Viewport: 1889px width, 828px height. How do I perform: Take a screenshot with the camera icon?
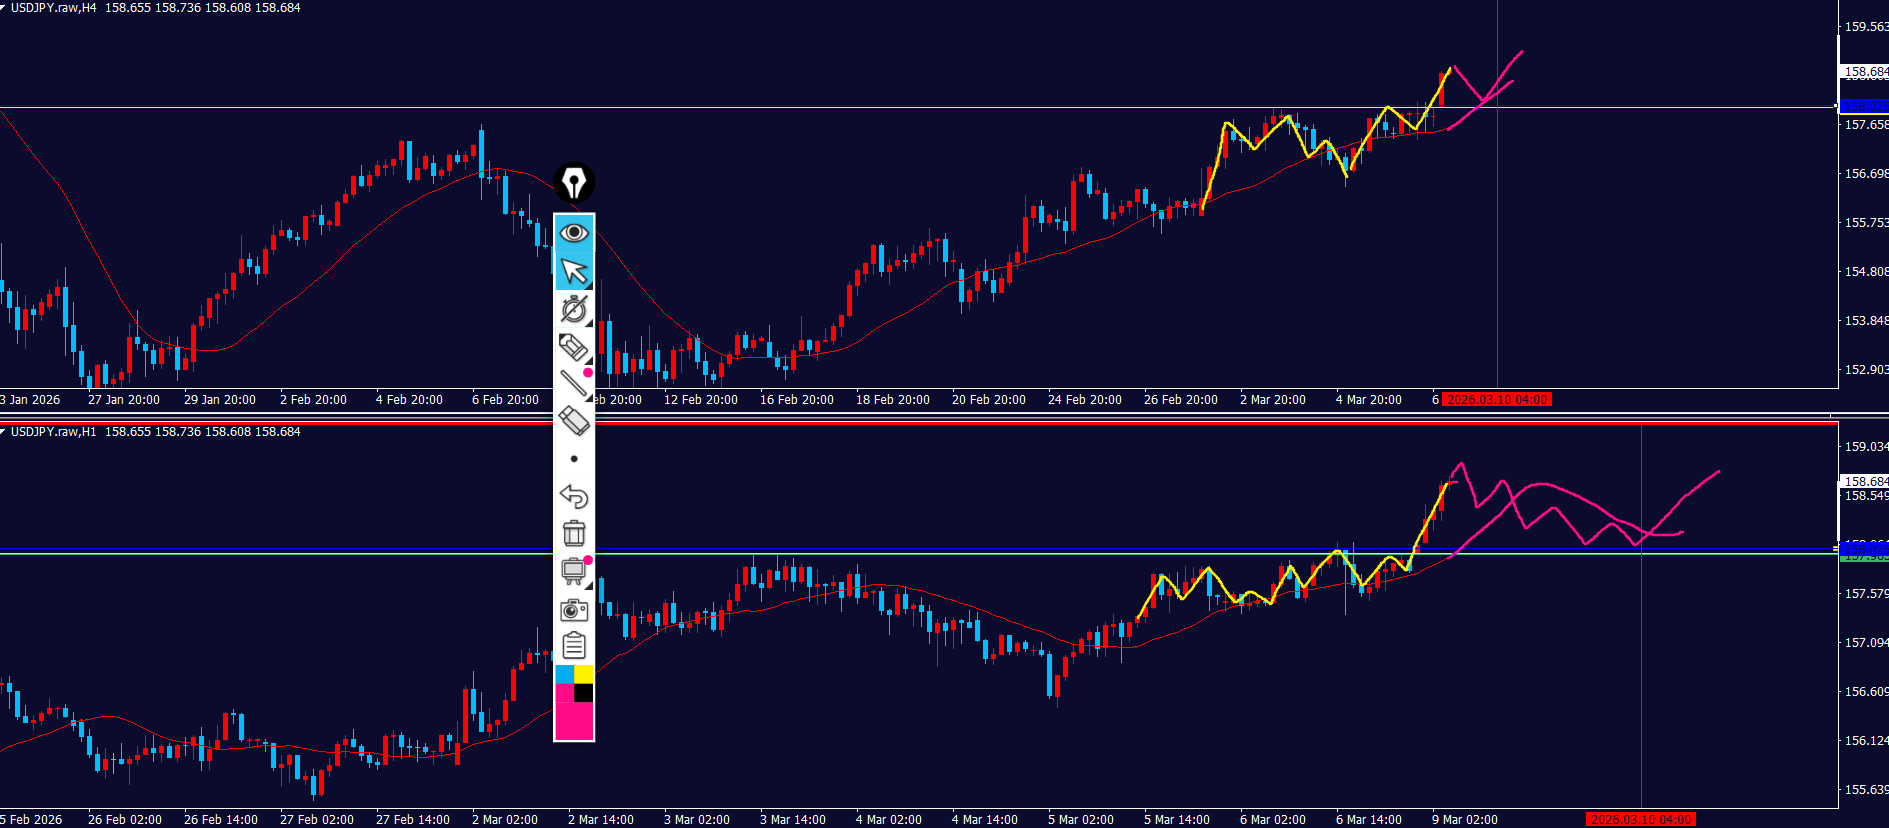pos(573,609)
